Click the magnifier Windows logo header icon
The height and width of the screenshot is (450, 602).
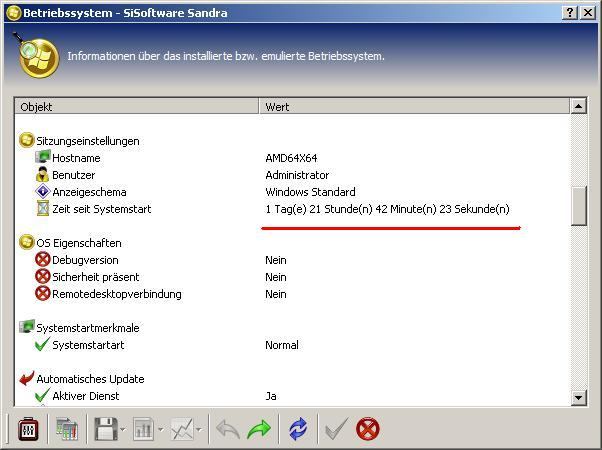[x=36, y=56]
